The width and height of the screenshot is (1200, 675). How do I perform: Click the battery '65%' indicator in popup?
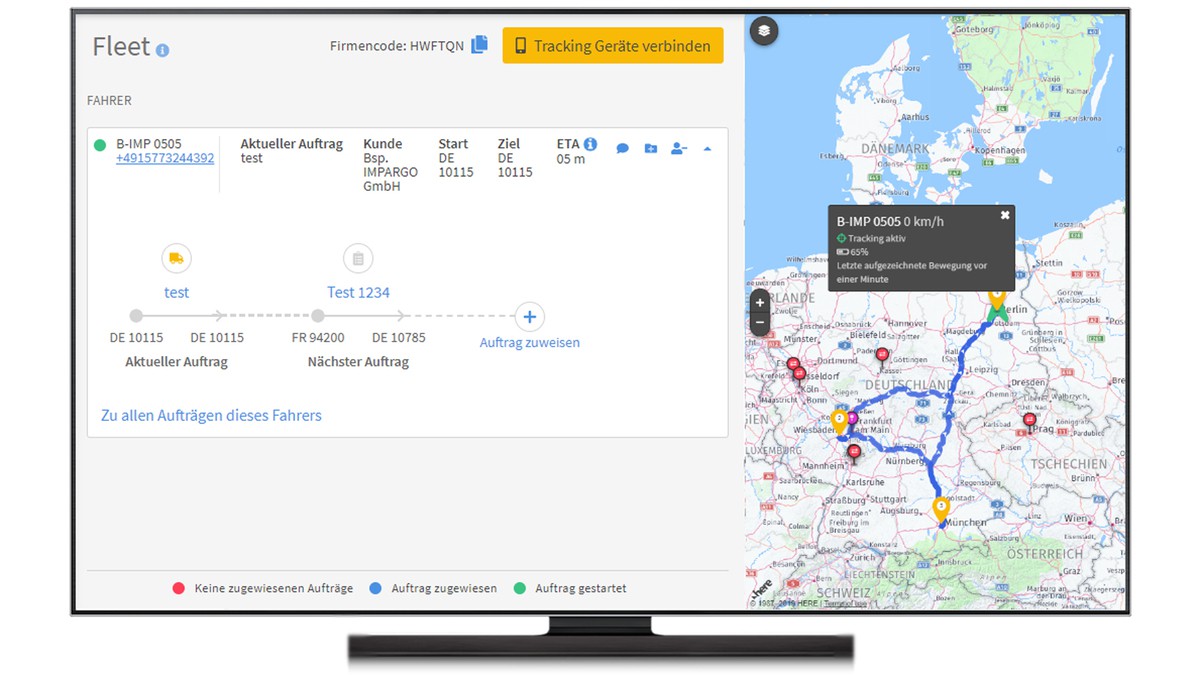(853, 252)
